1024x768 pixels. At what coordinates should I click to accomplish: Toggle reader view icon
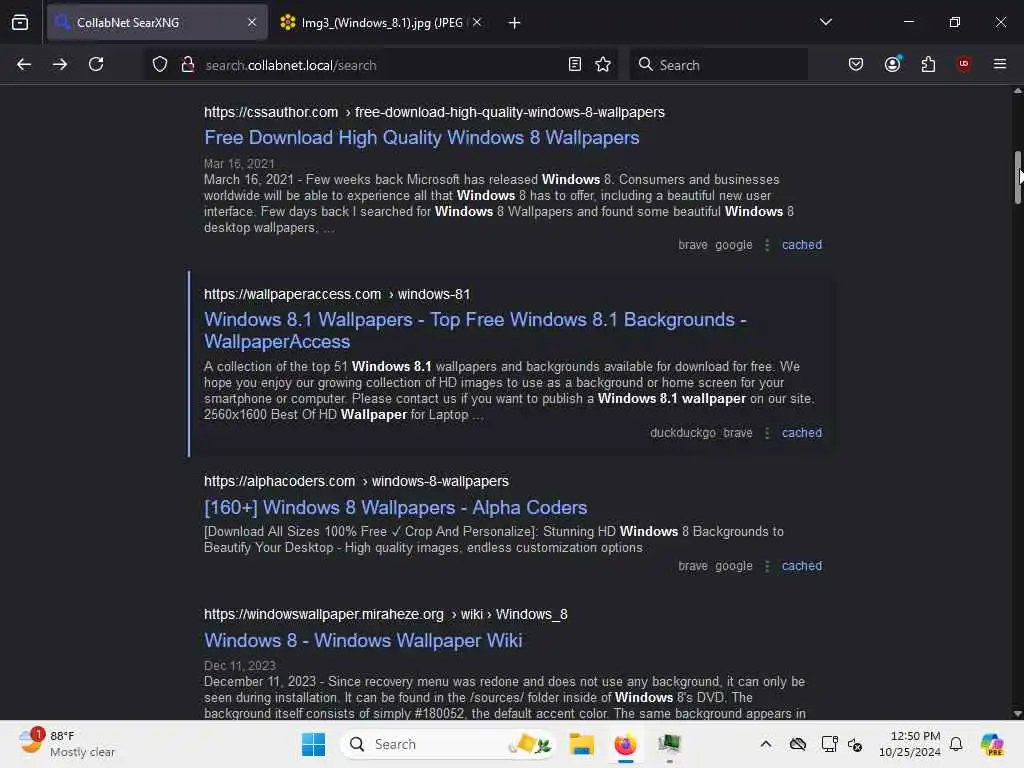[x=575, y=64]
